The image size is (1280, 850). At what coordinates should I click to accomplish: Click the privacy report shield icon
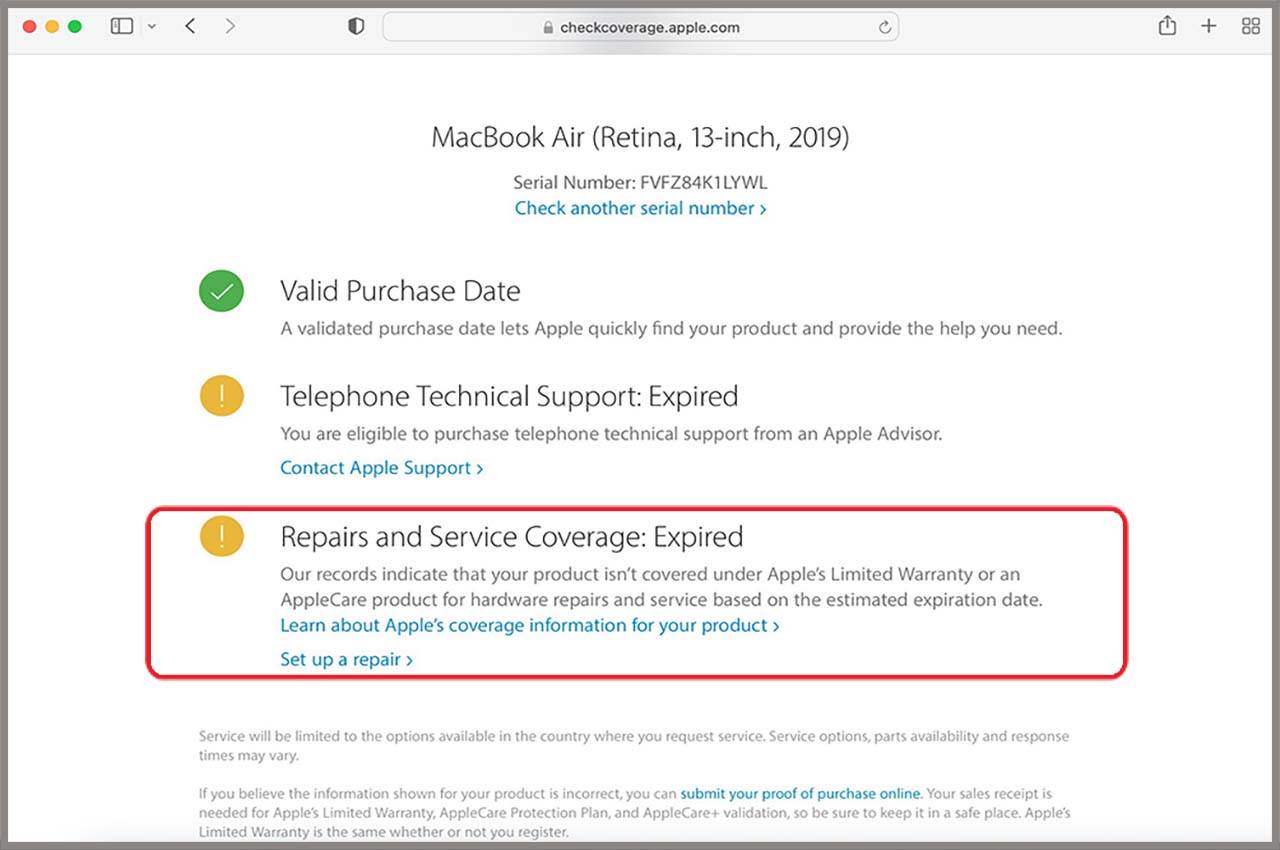click(x=356, y=27)
